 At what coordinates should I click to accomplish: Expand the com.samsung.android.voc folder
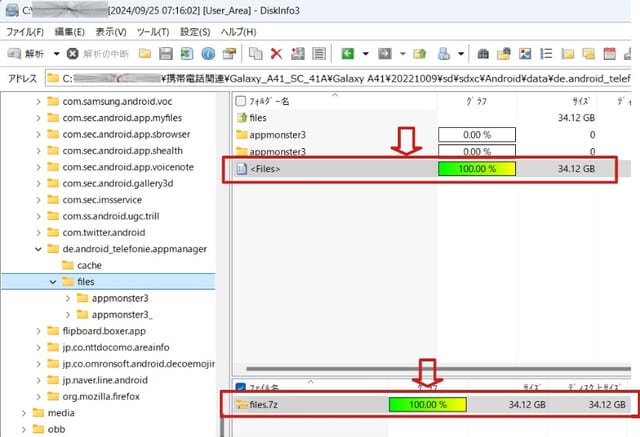click(x=39, y=102)
